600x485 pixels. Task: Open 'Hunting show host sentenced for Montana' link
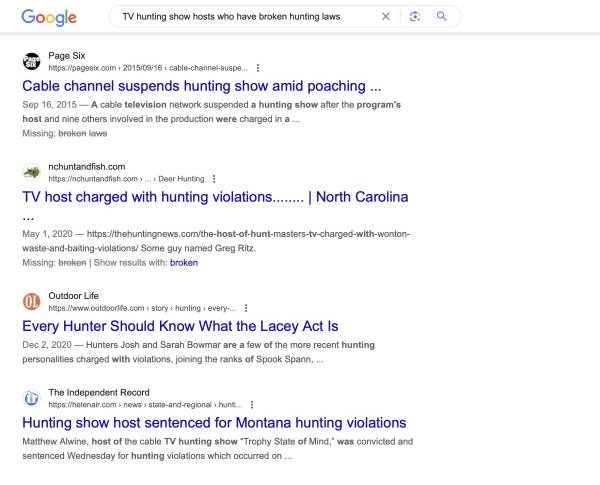click(214, 423)
